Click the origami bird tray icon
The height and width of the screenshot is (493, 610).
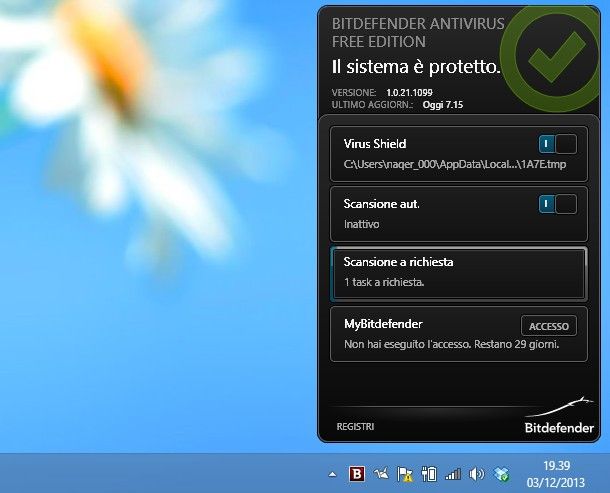[381, 474]
